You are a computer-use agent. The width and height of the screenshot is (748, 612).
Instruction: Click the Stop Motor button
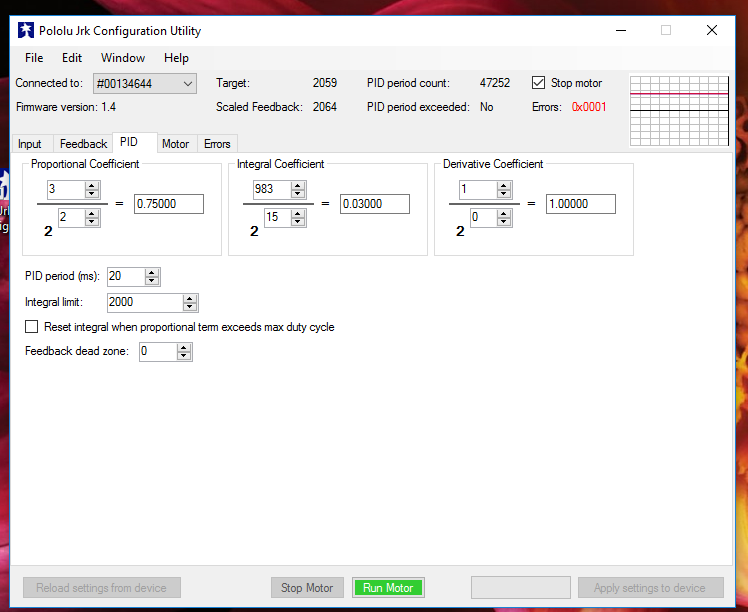[x=307, y=588]
